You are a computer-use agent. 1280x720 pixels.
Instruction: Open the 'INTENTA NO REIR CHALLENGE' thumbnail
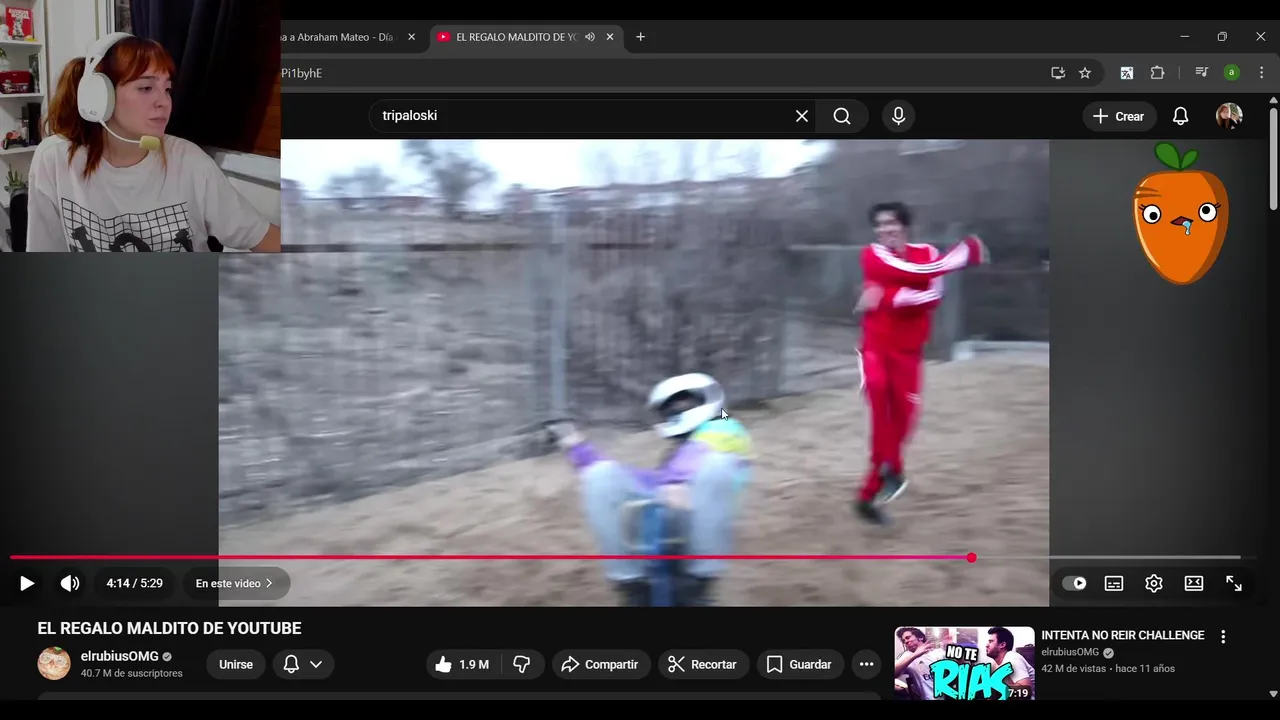964,663
